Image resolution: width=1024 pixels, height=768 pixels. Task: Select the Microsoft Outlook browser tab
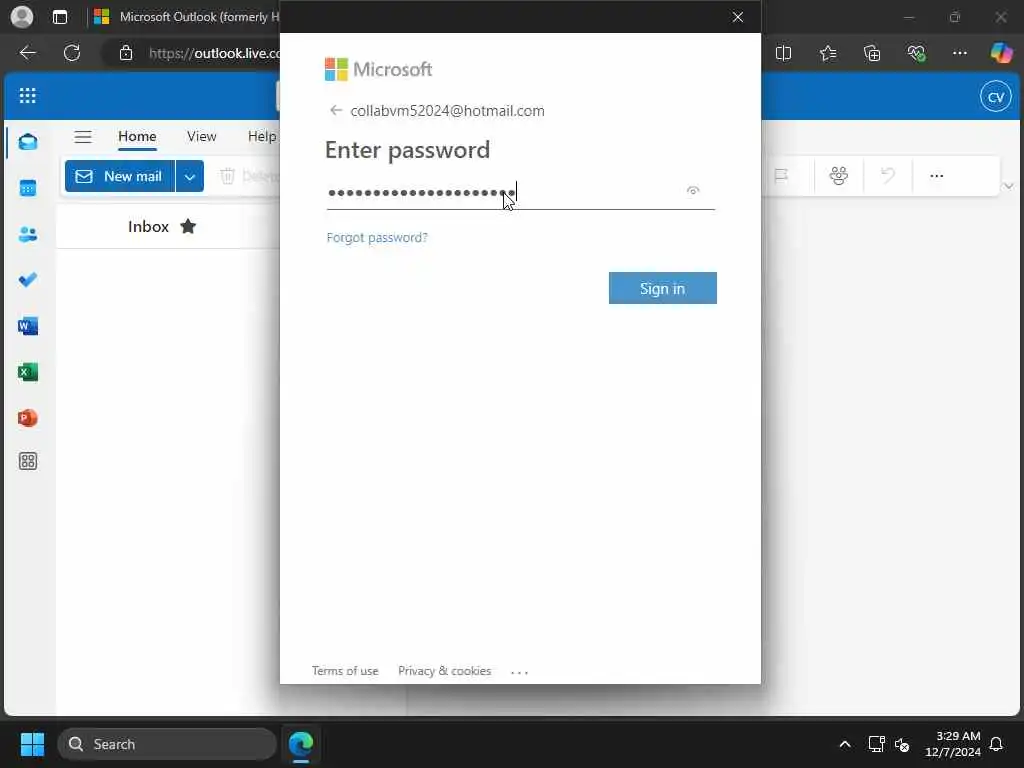tap(185, 17)
